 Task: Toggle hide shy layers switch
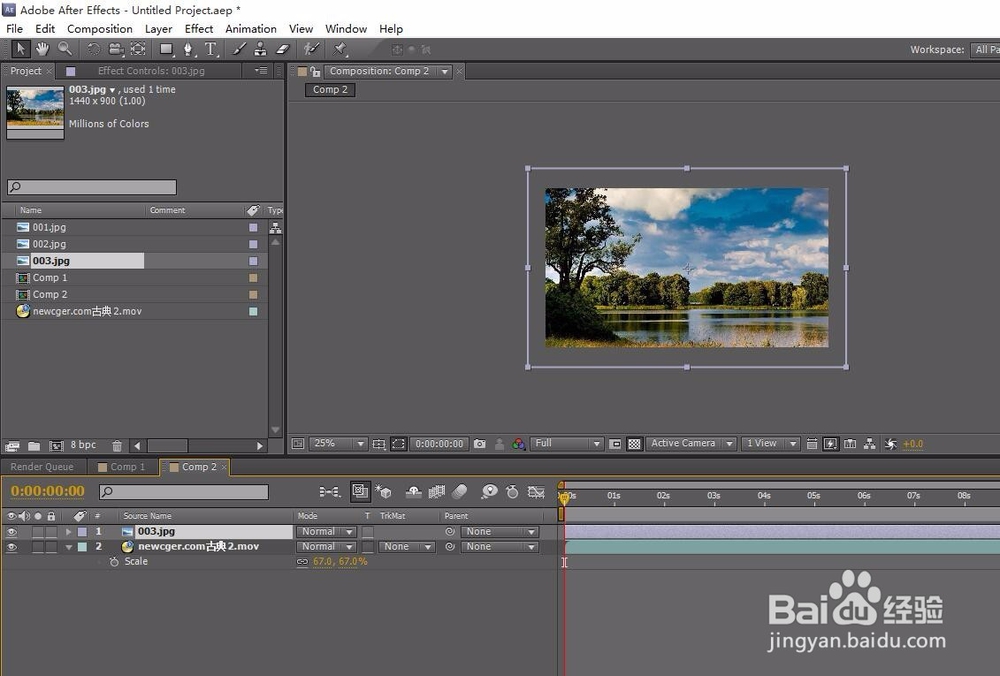click(413, 492)
